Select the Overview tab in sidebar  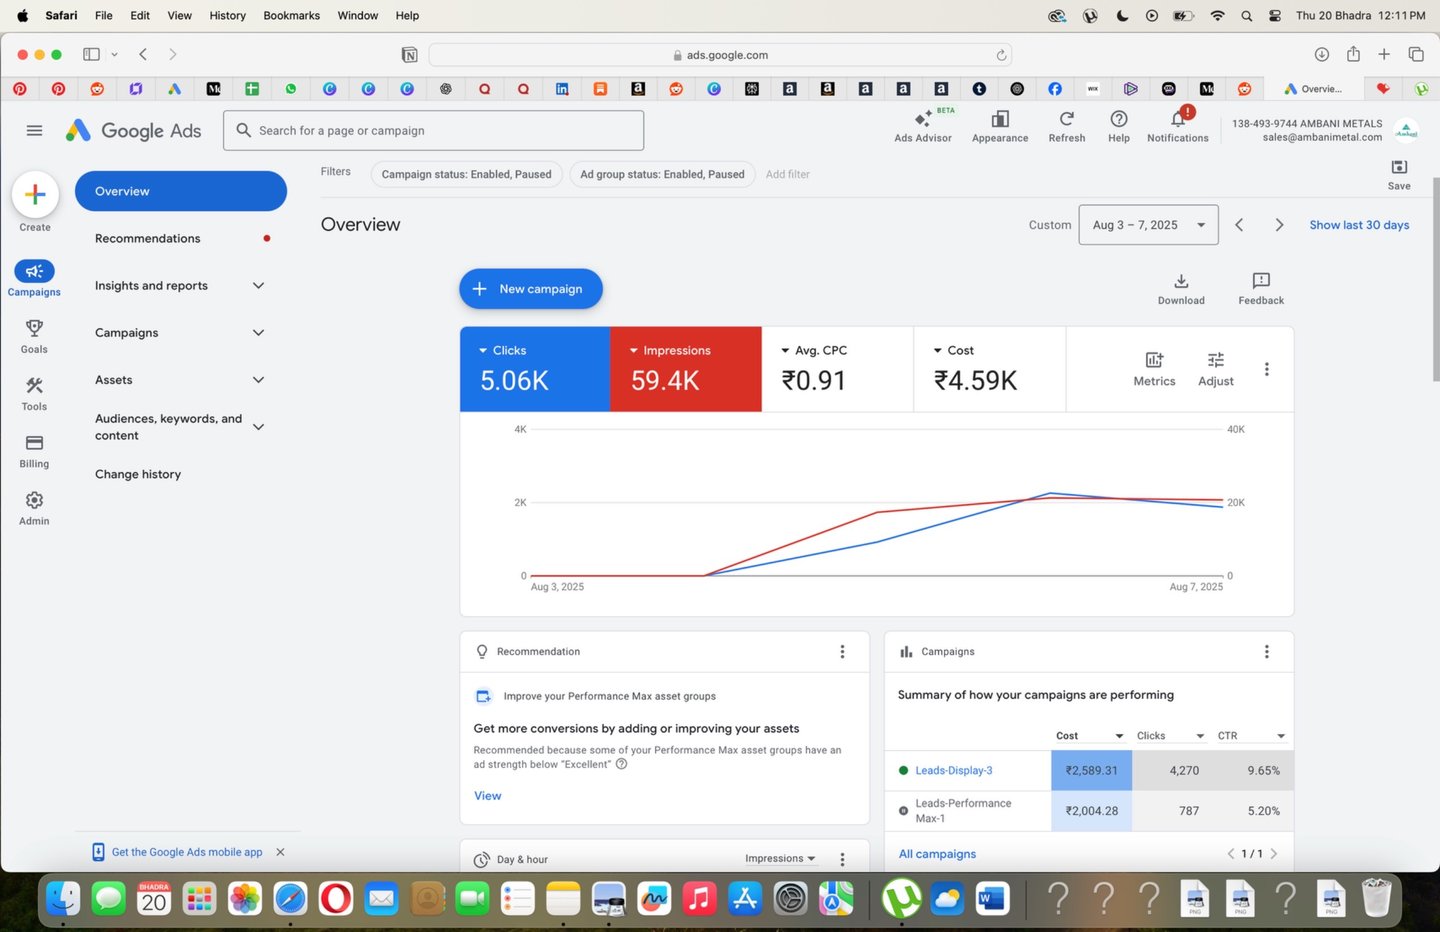pos(181,191)
